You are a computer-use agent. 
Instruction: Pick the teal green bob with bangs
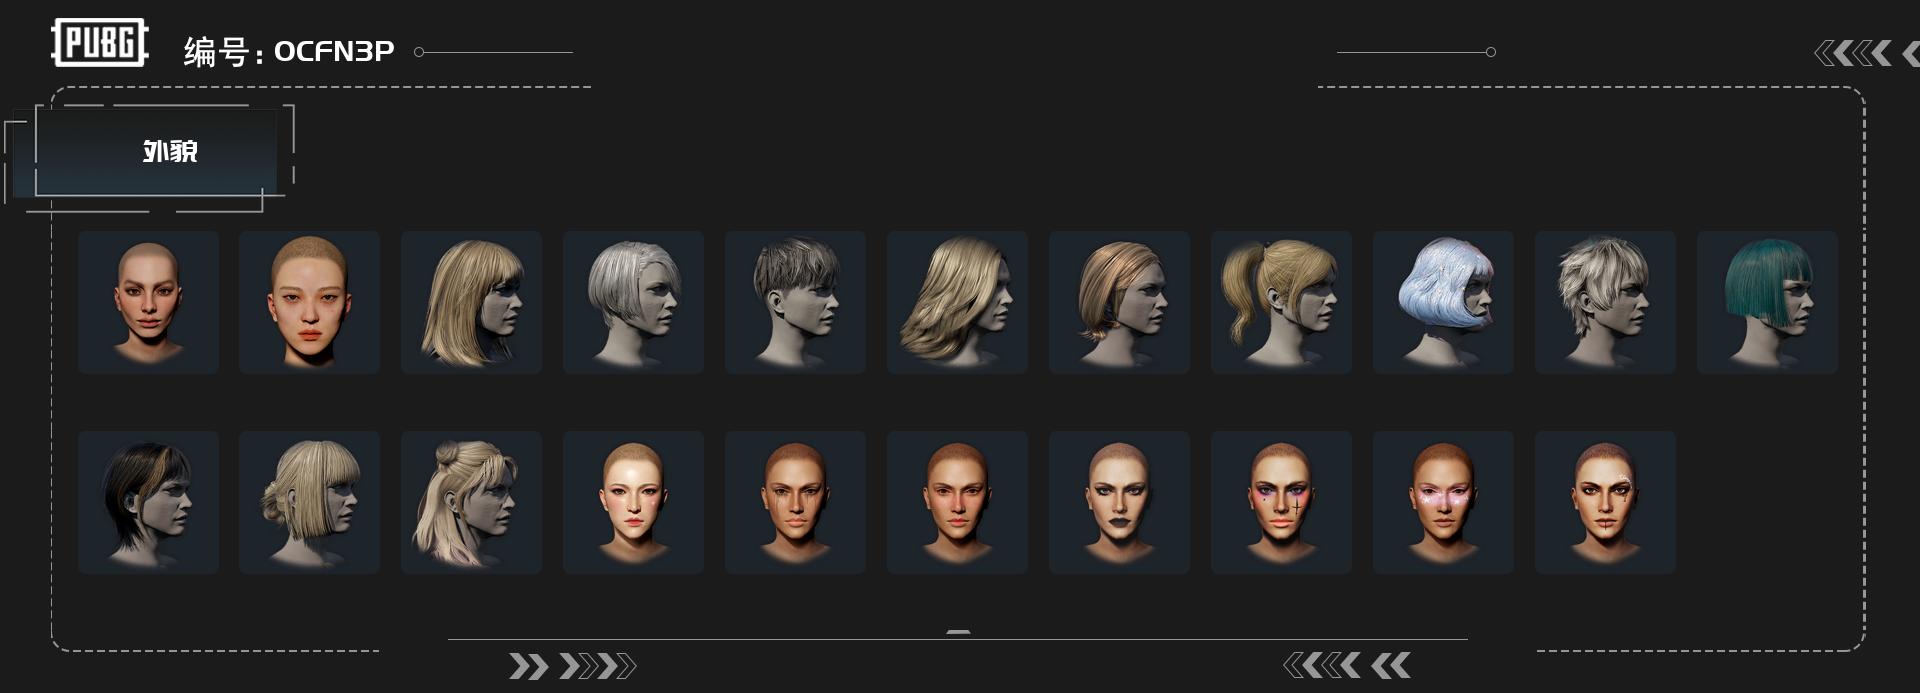tap(1767, 302)
